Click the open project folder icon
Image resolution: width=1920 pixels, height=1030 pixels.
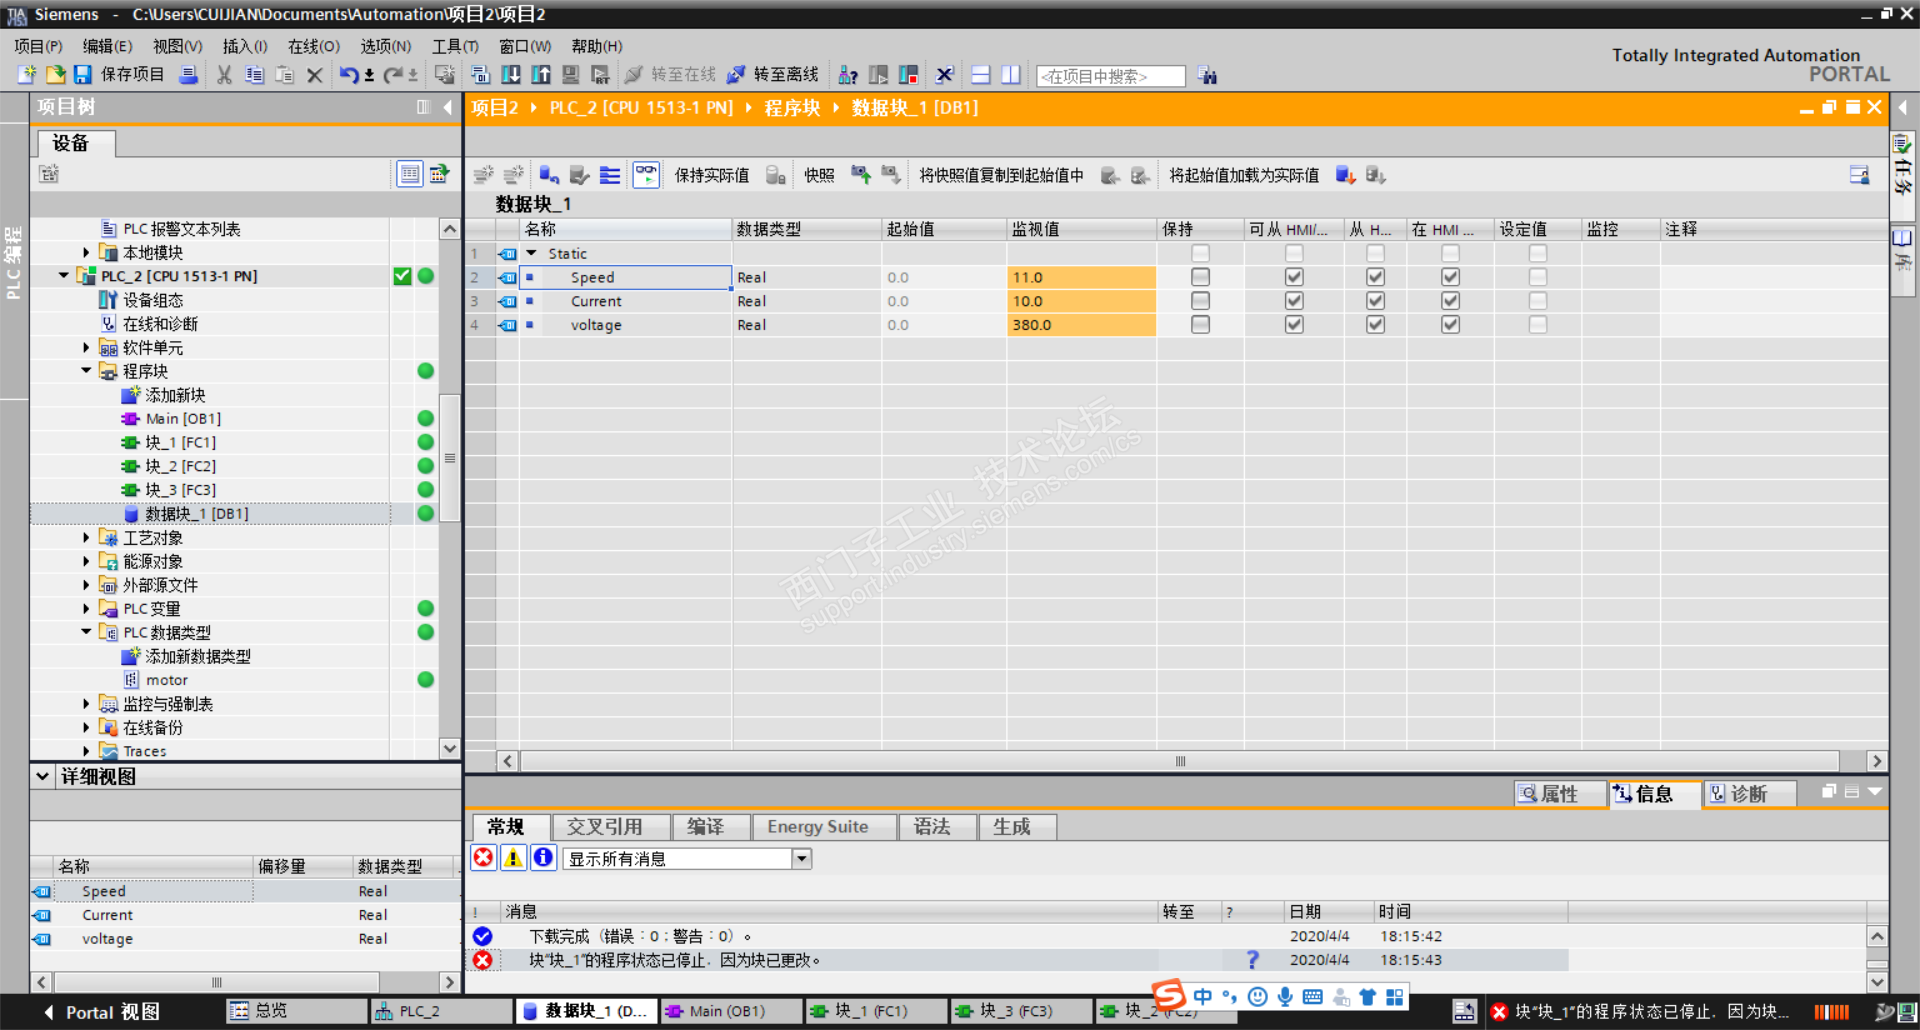click(55, 75)
